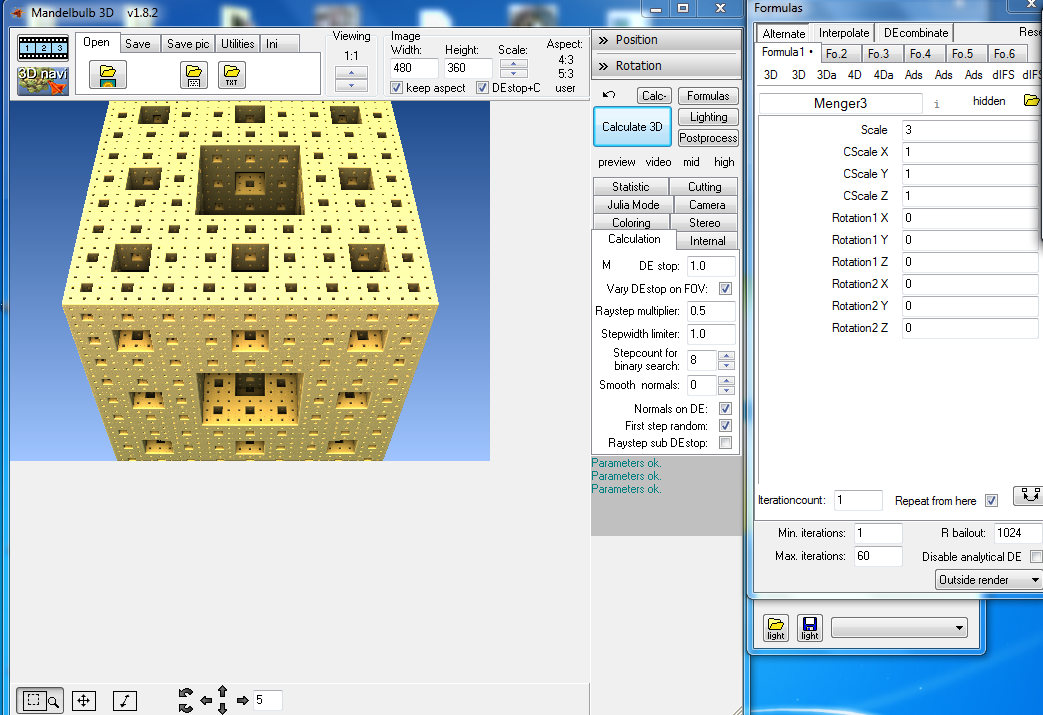Click the Julia Mode button
The width and height of the screenshot is (1043, 715).
tap(633, 205)
